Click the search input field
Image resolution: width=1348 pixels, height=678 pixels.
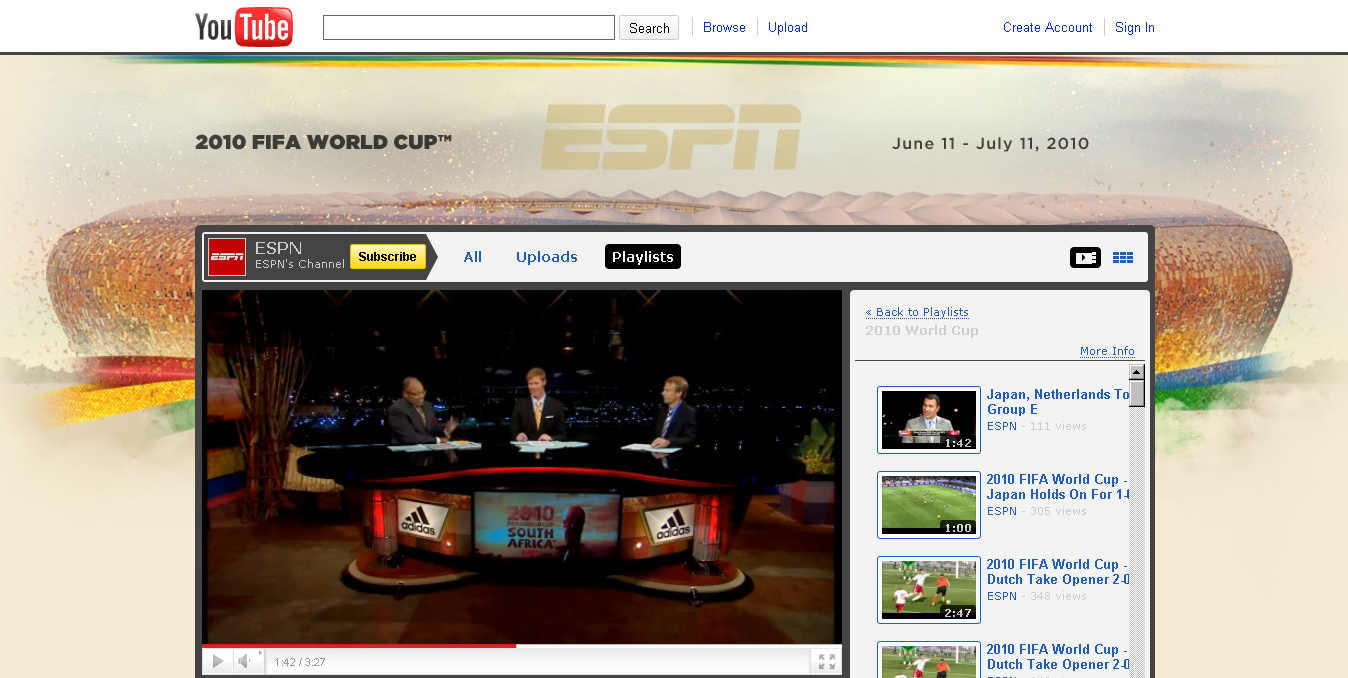tap(469, 28)
